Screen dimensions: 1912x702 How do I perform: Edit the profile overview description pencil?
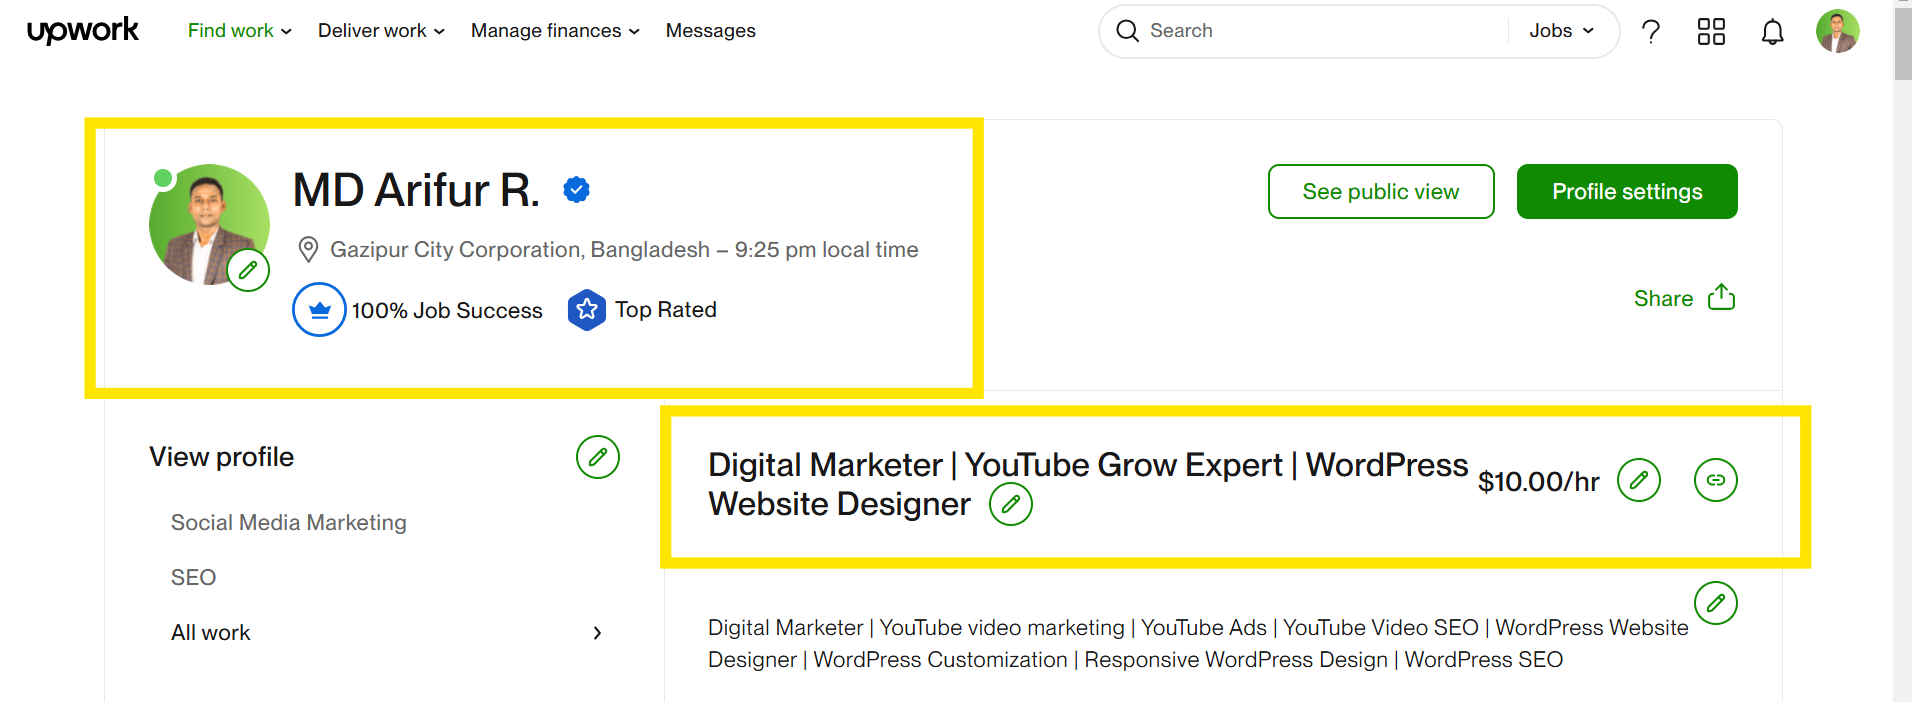[1716, 603]
